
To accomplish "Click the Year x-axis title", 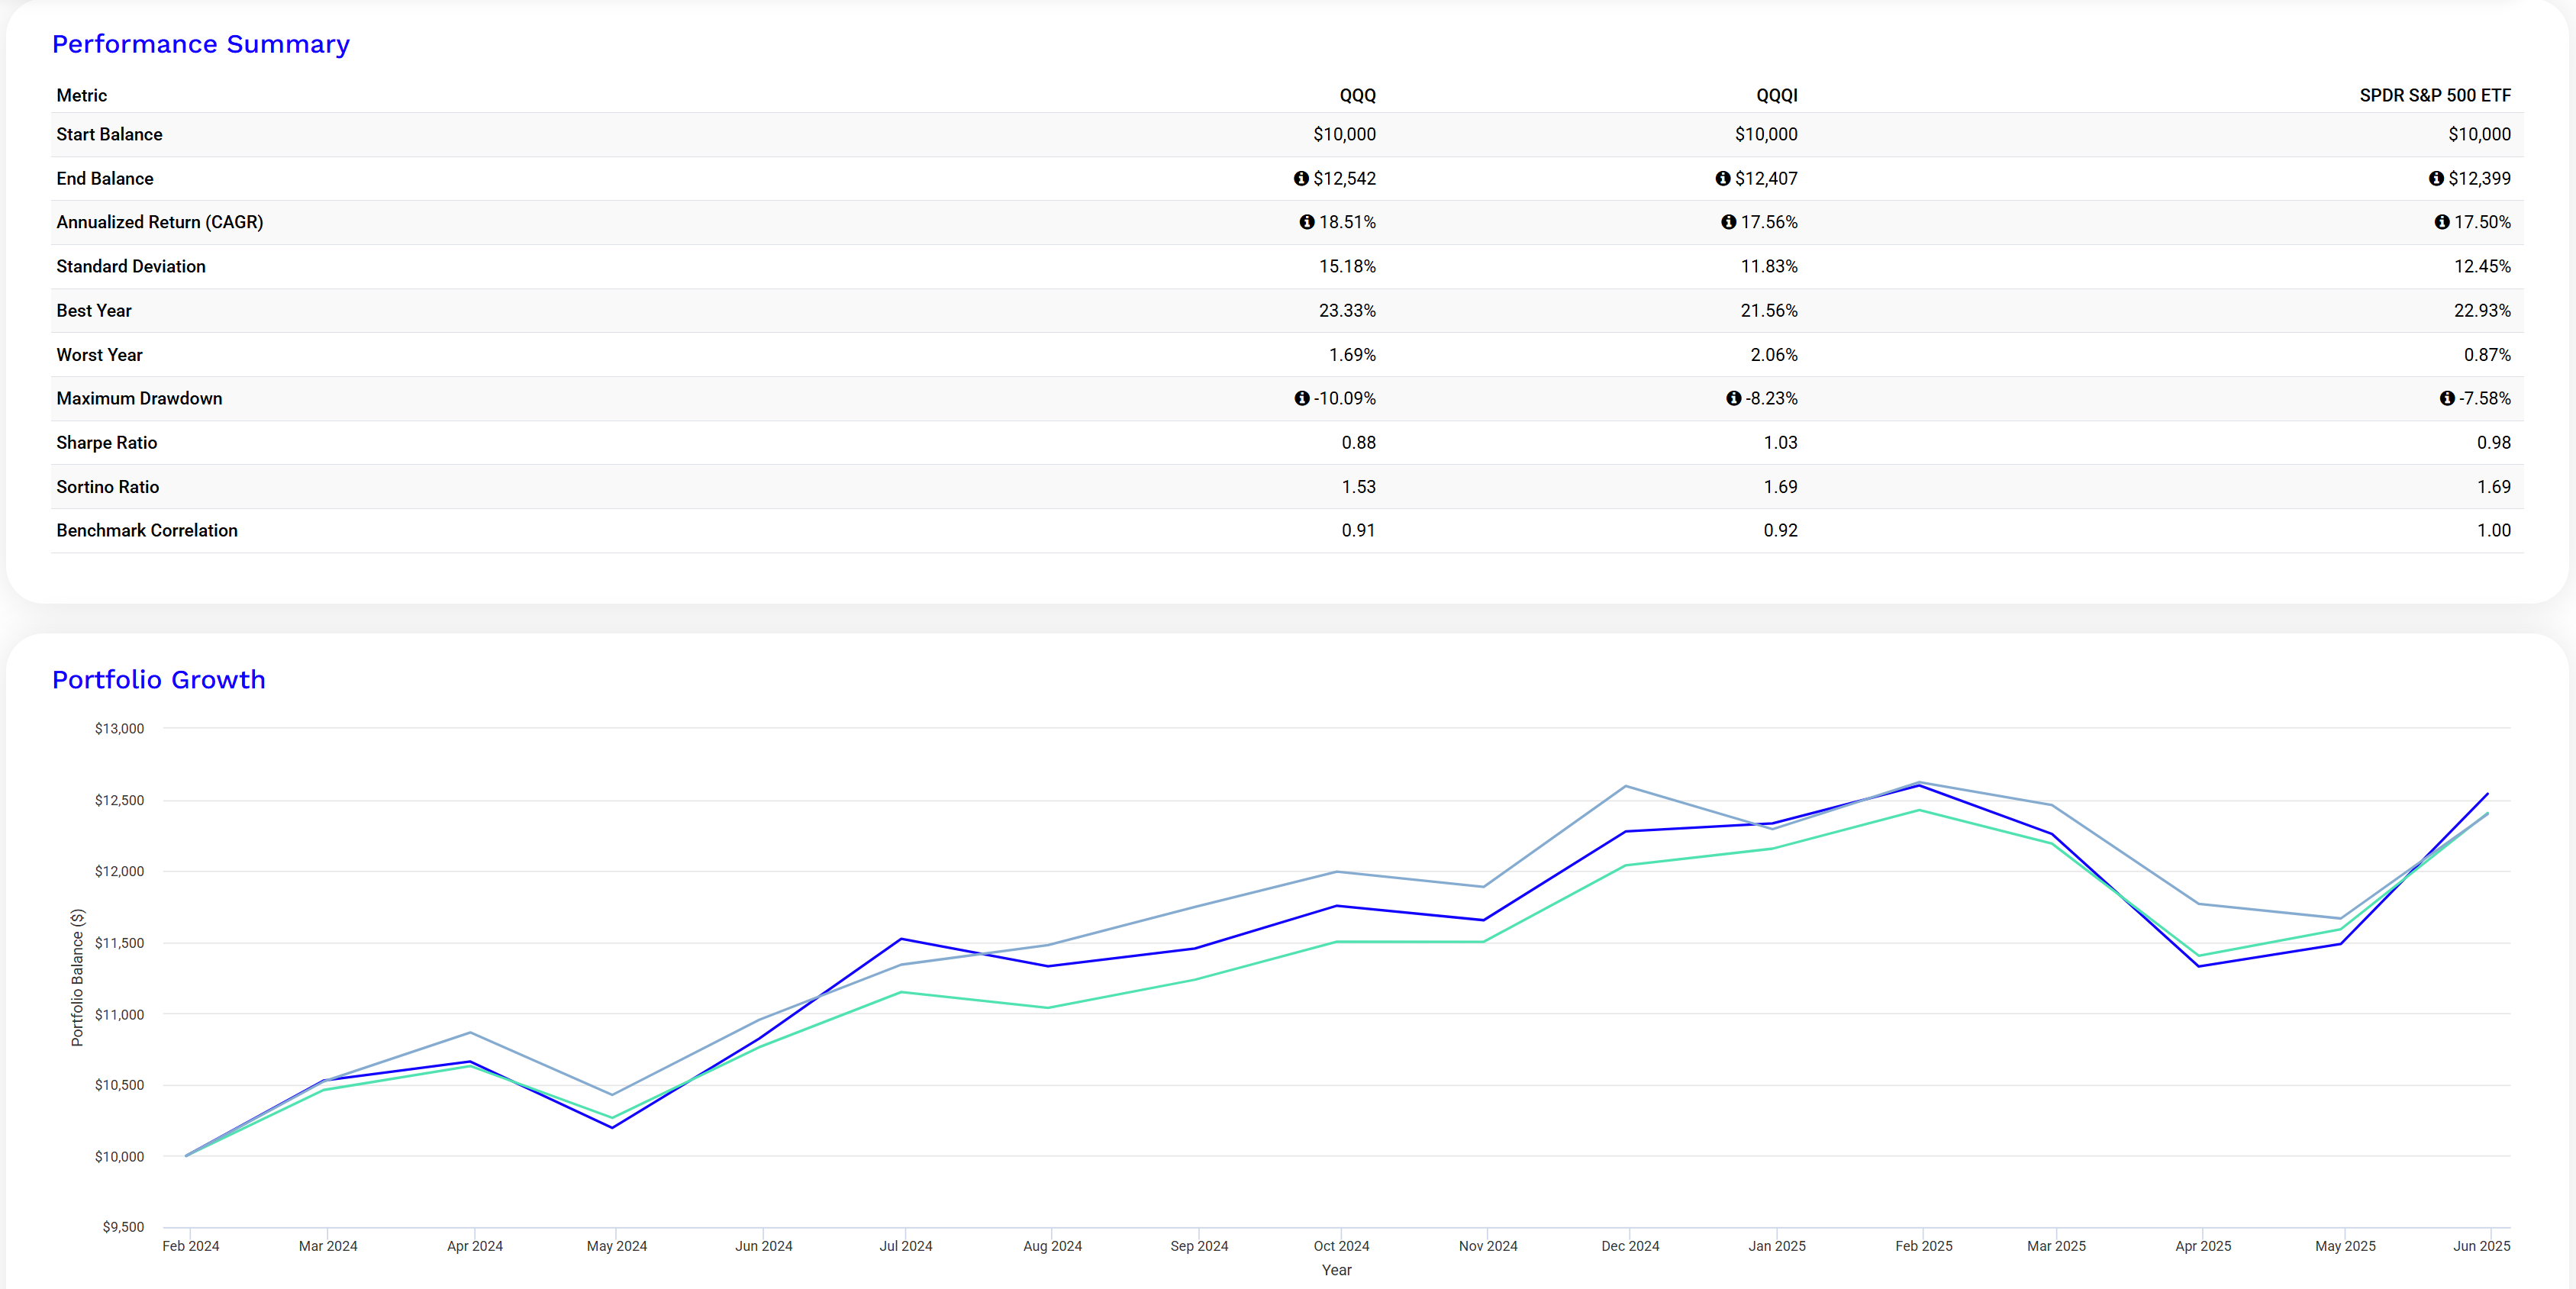I will [x=1337, y=1270].
